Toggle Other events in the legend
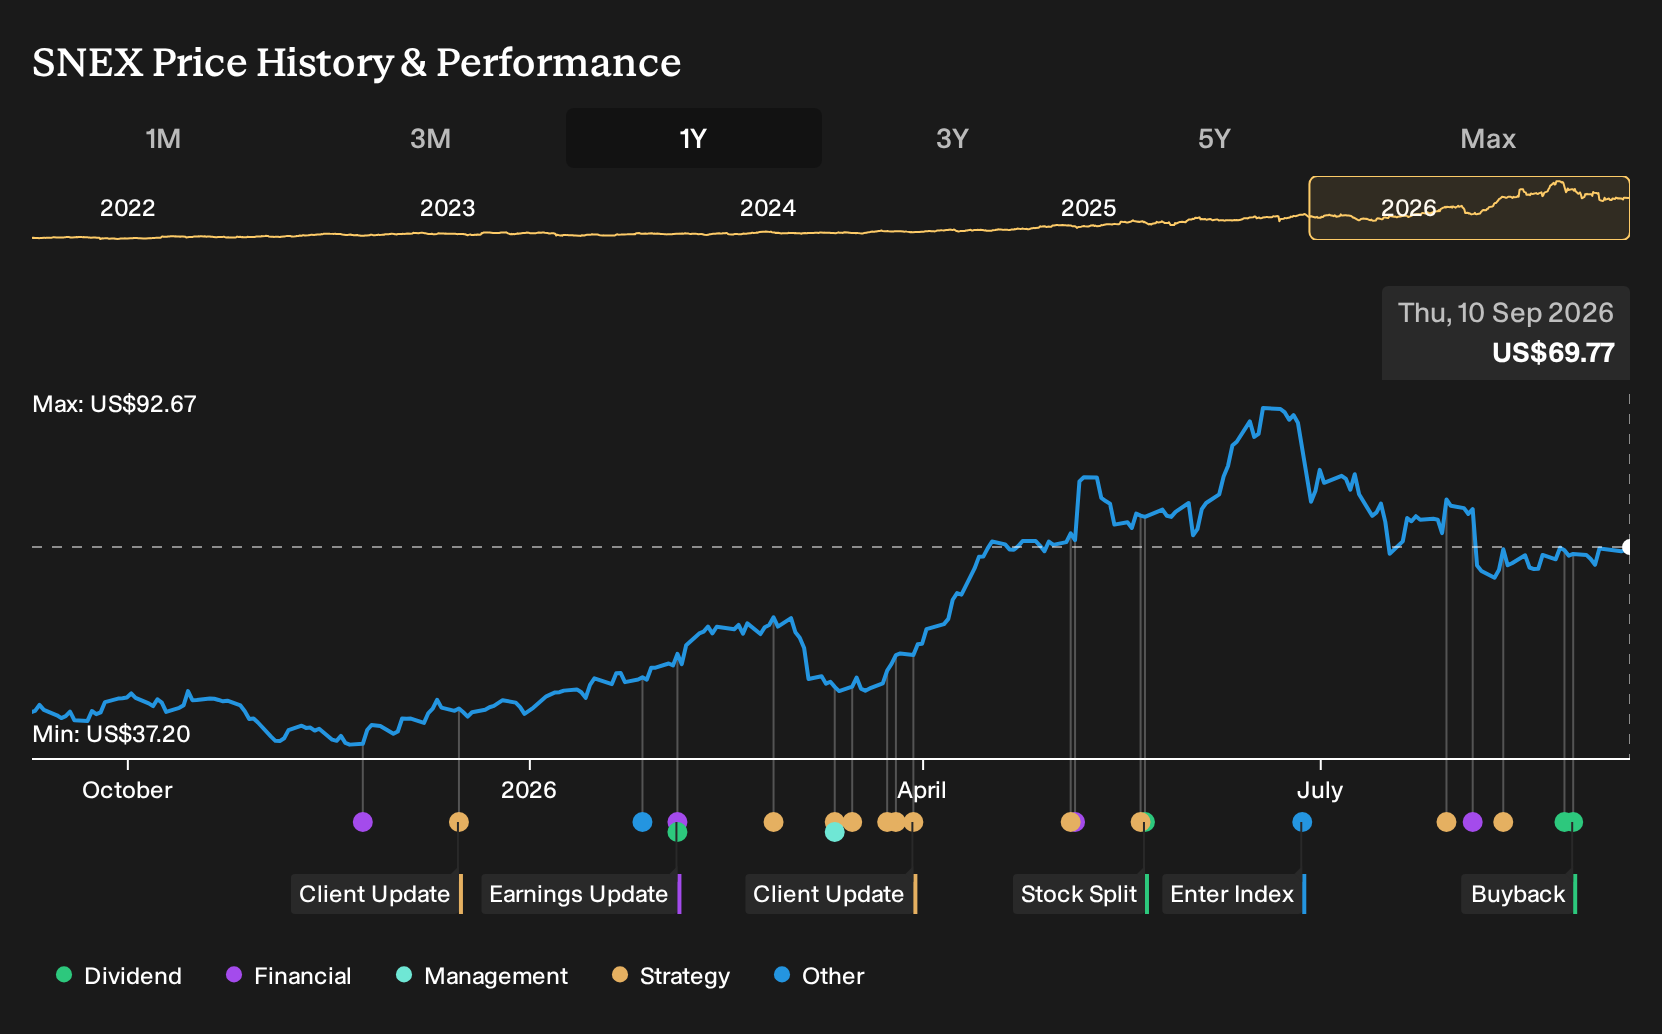 click(819, 976)
